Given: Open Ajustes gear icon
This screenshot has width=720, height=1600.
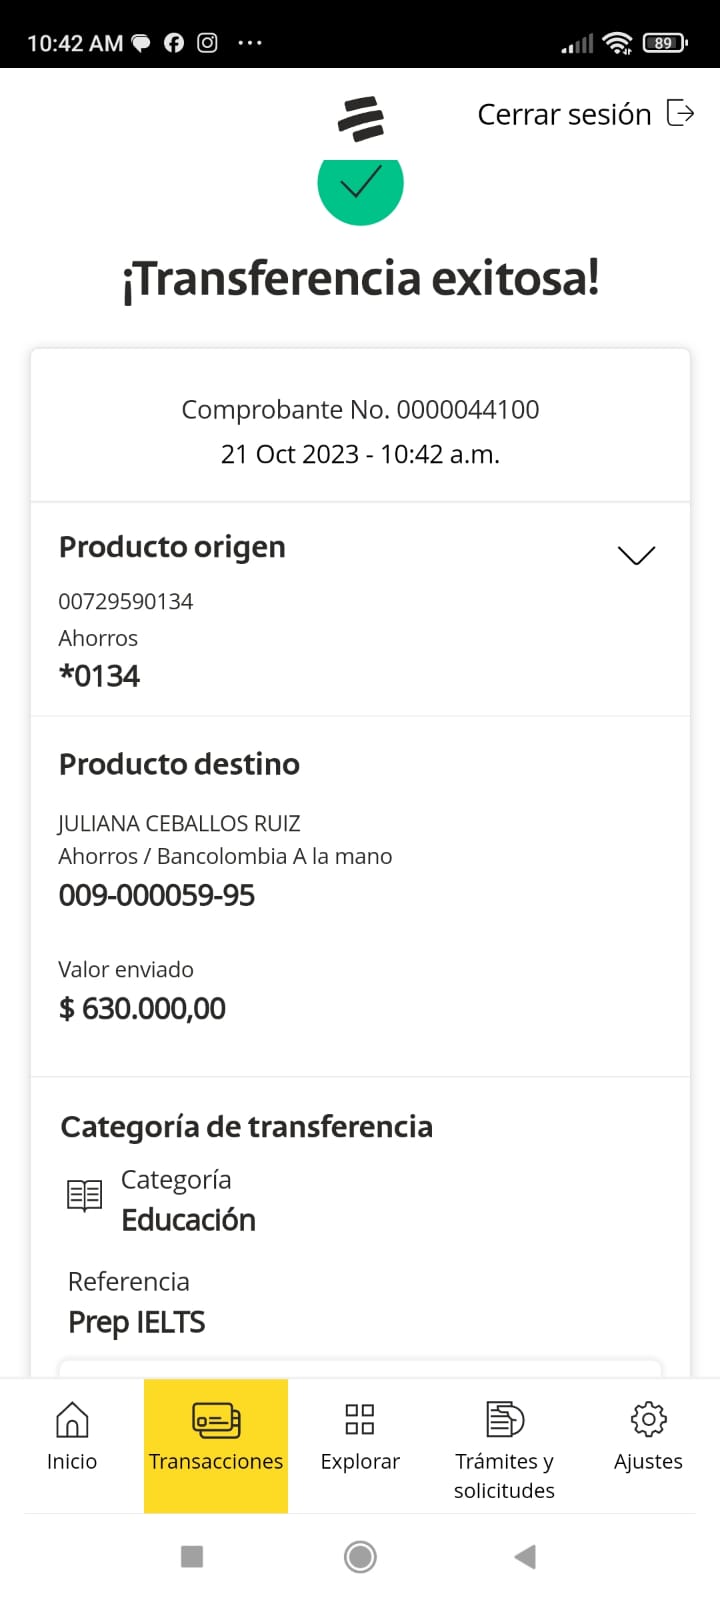Looking at the screenshot, I should (x=648, y=1419).
